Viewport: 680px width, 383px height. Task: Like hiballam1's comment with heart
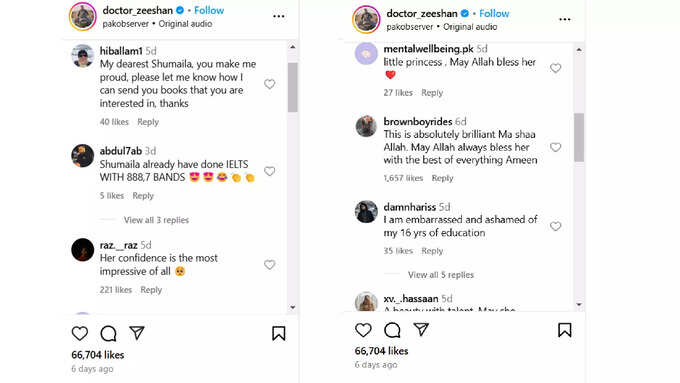coord(269,84)
